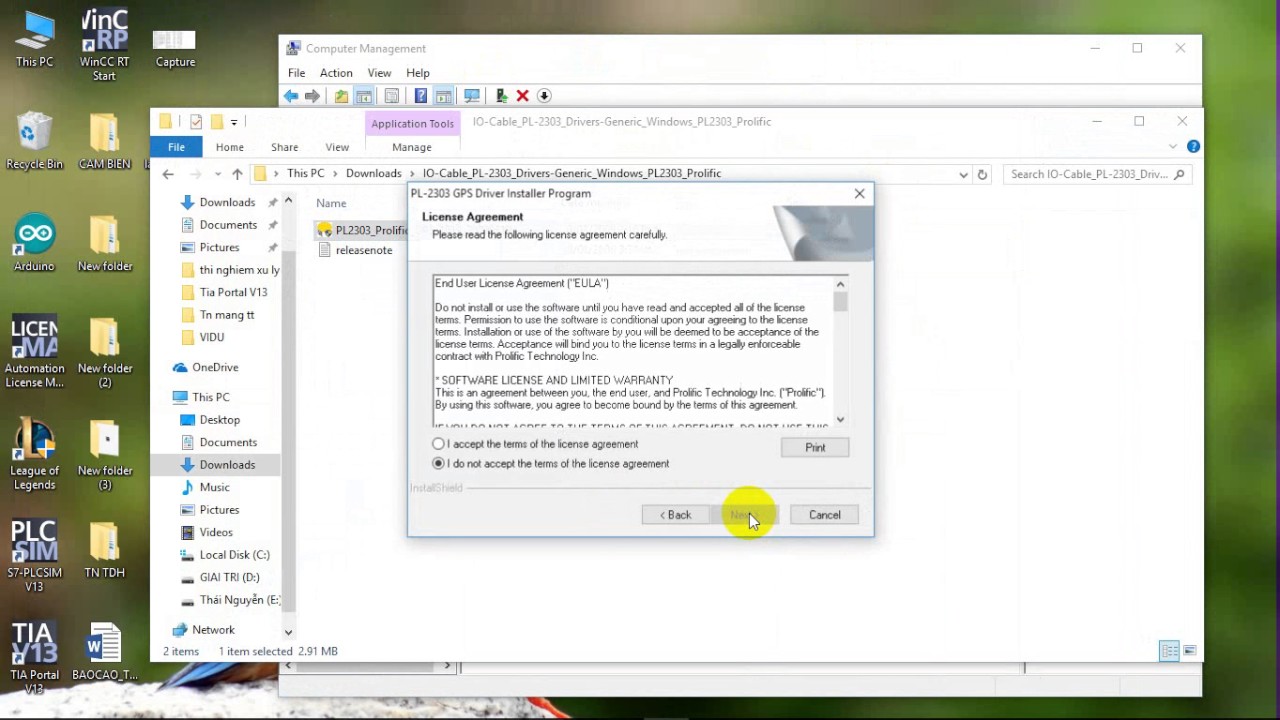This screenshot has height=720, width=1280.
Task: Open the Help menu in Computer Management
Action: [418, 73]
